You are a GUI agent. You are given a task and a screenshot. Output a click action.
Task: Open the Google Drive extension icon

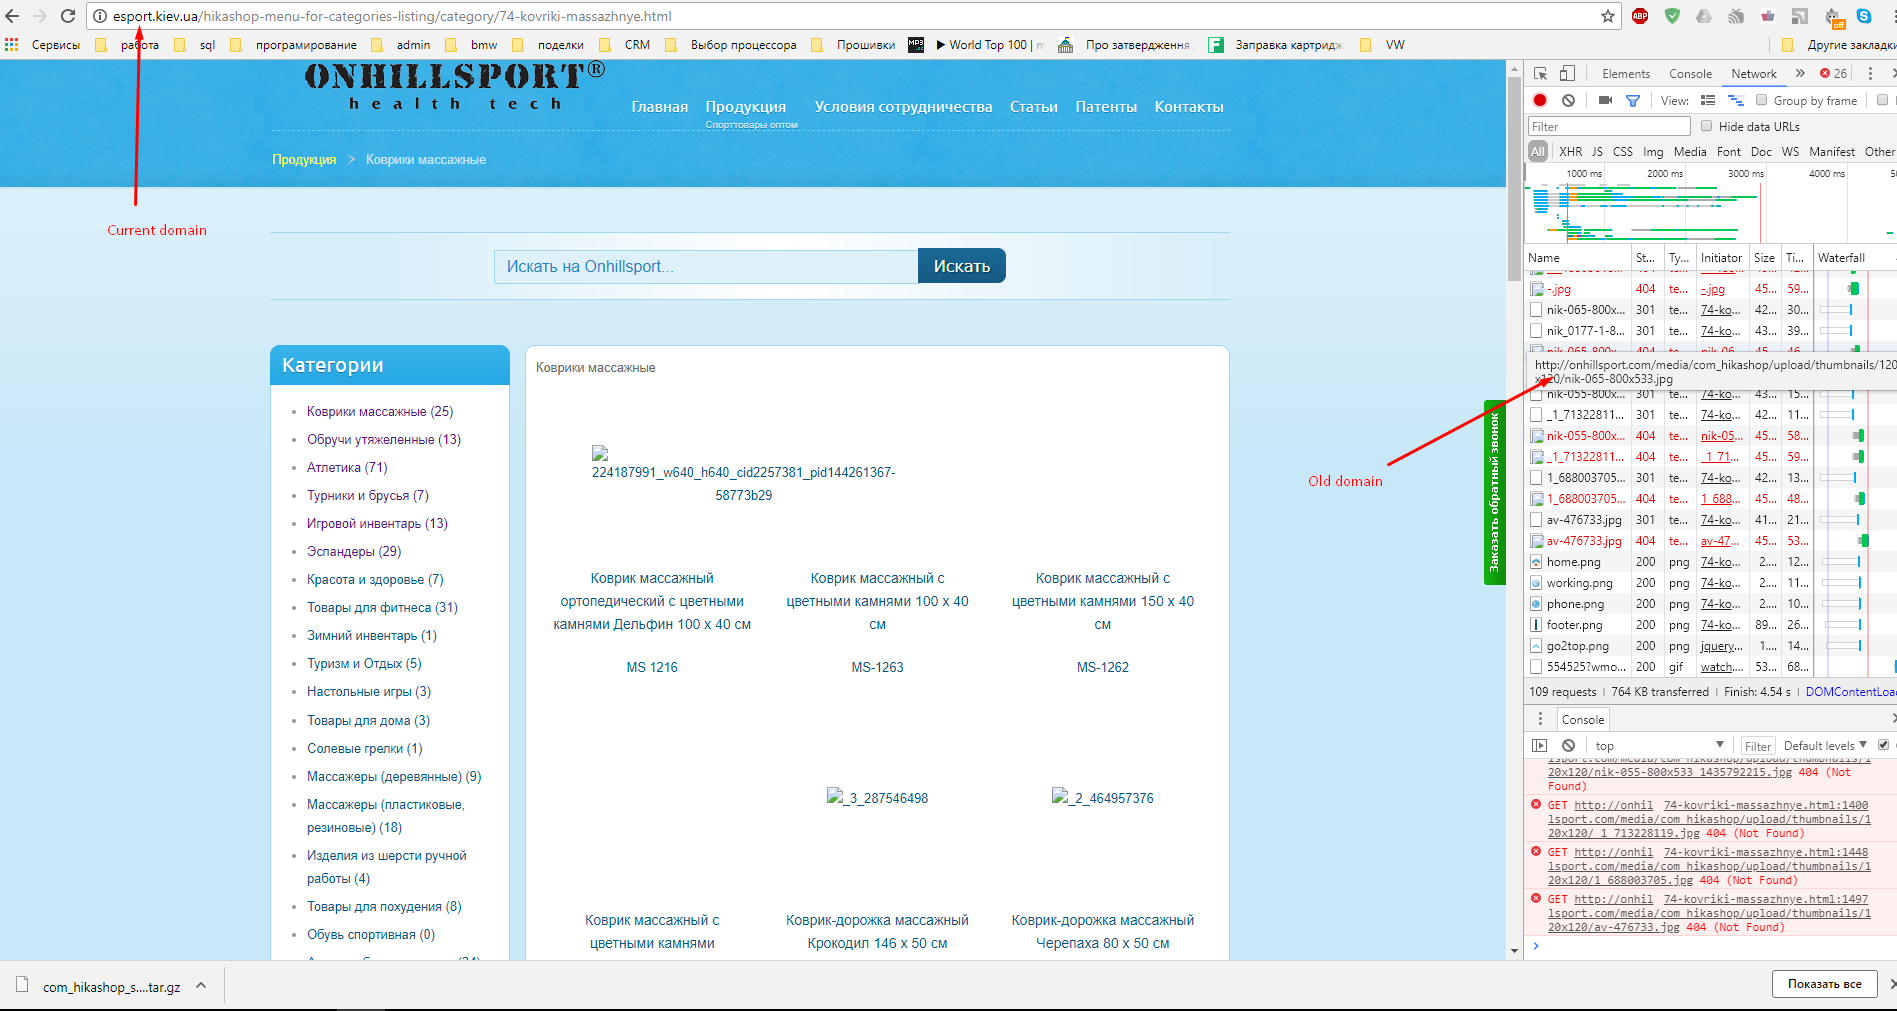click(x=1704, y=16)
